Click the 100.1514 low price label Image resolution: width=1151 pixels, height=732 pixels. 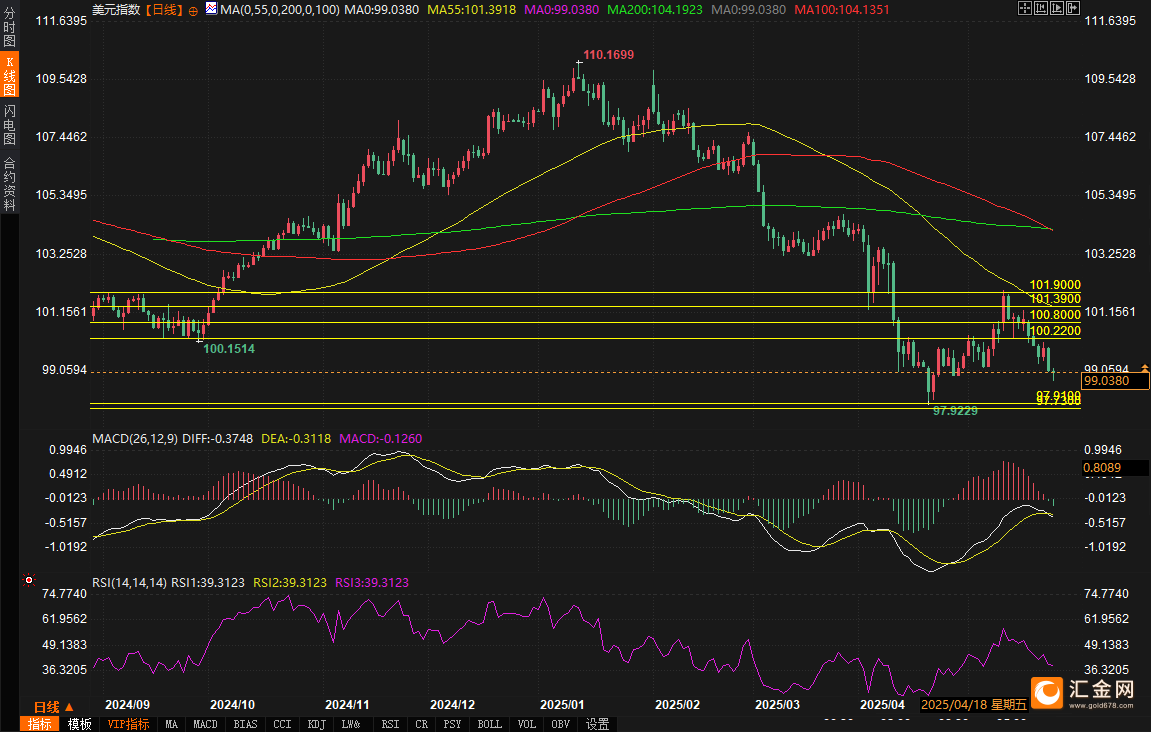tap(229, 349)
